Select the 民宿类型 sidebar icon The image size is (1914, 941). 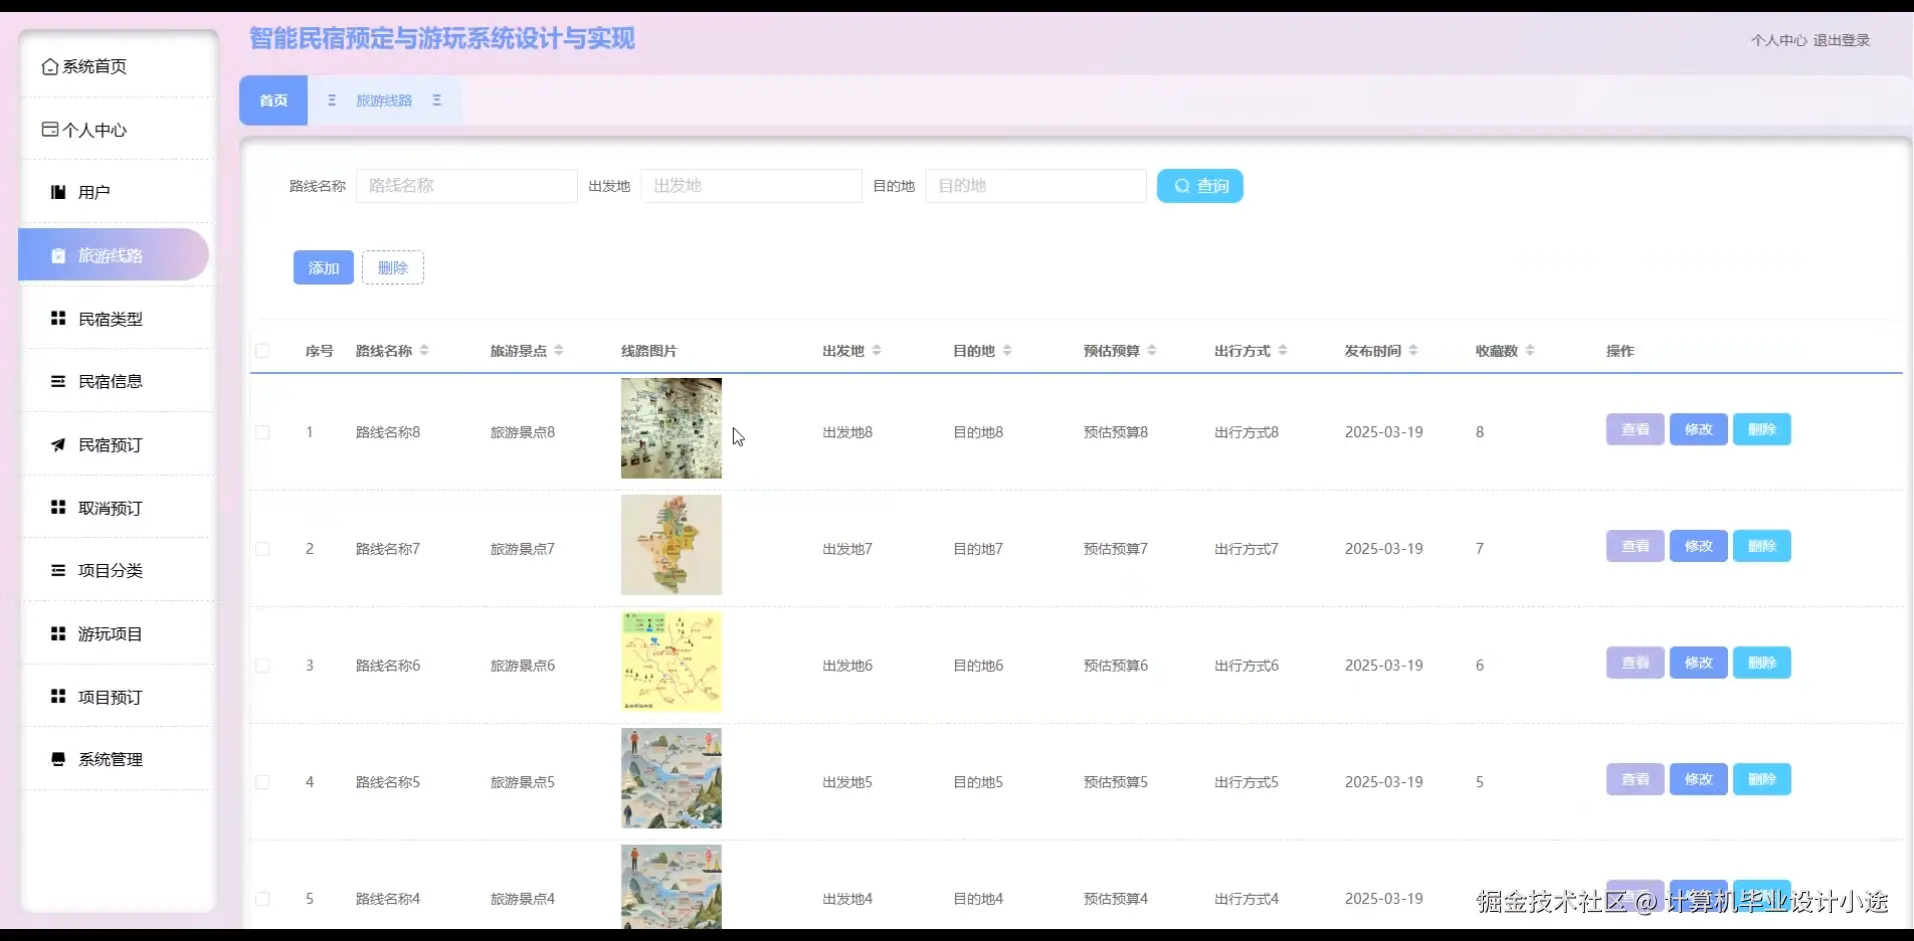(x=57, y=318)
